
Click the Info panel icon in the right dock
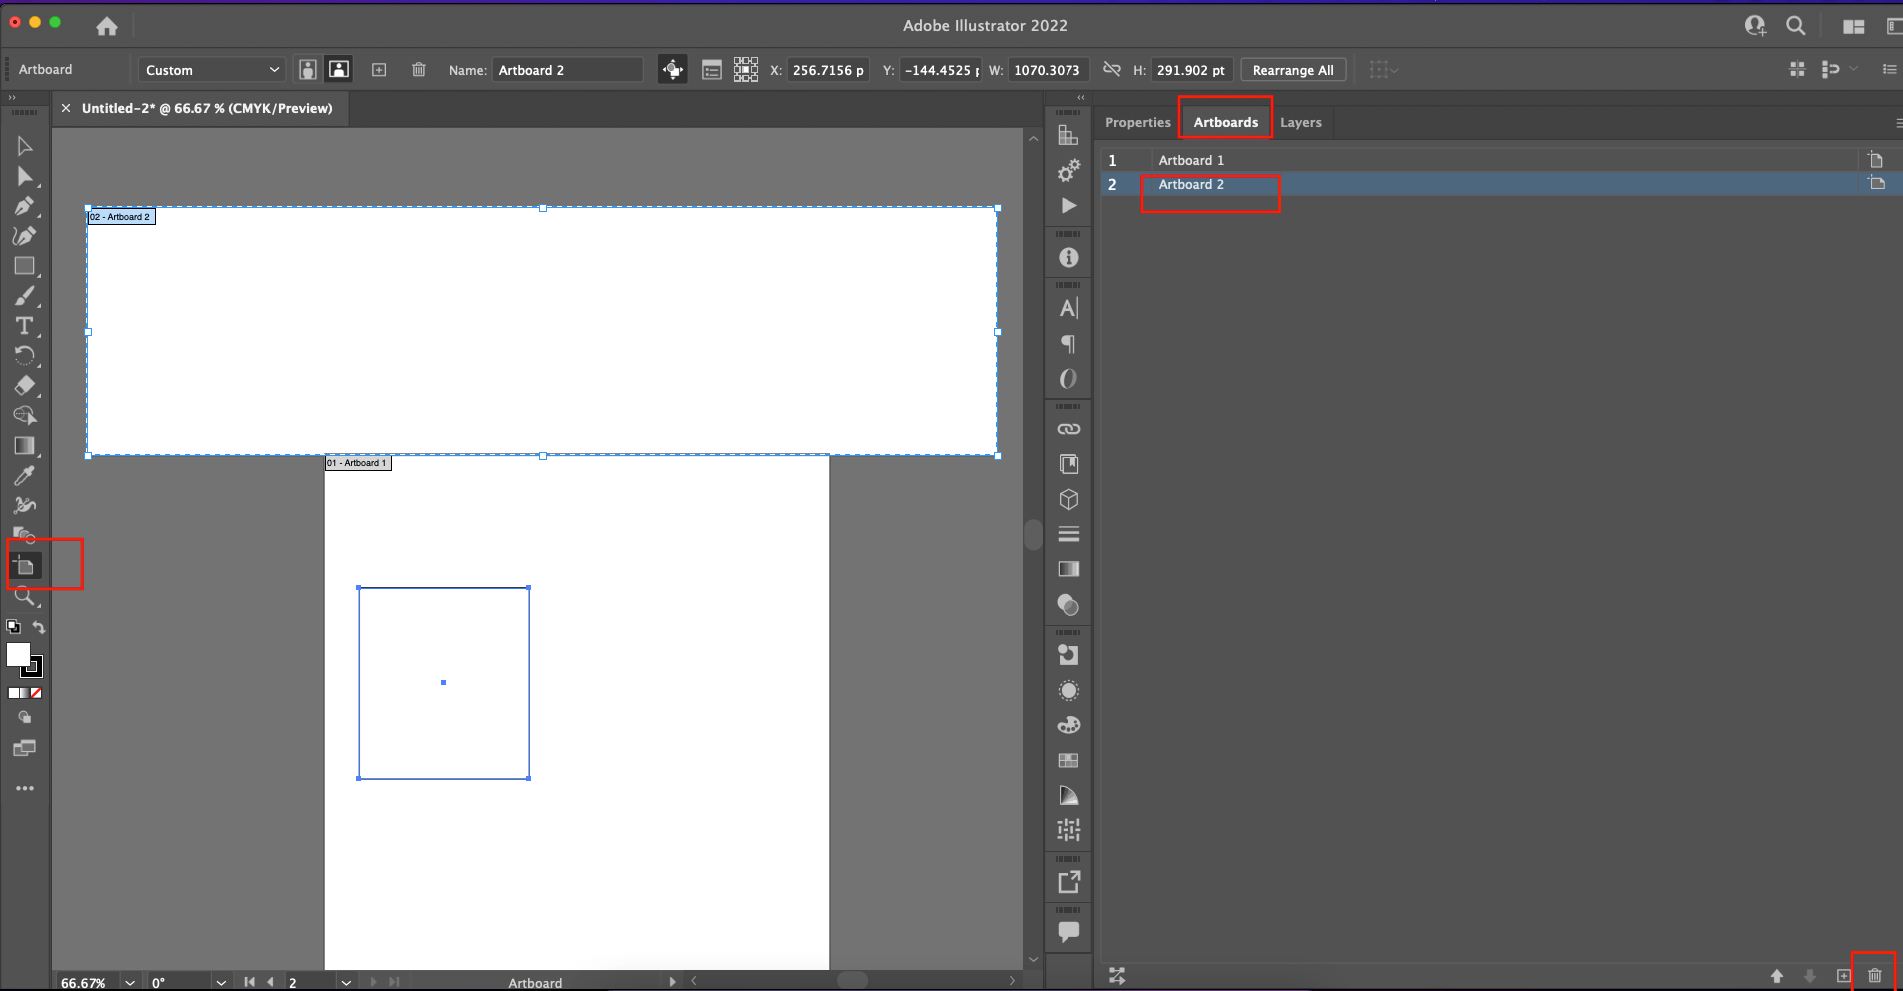click(x=1068, y=257)
